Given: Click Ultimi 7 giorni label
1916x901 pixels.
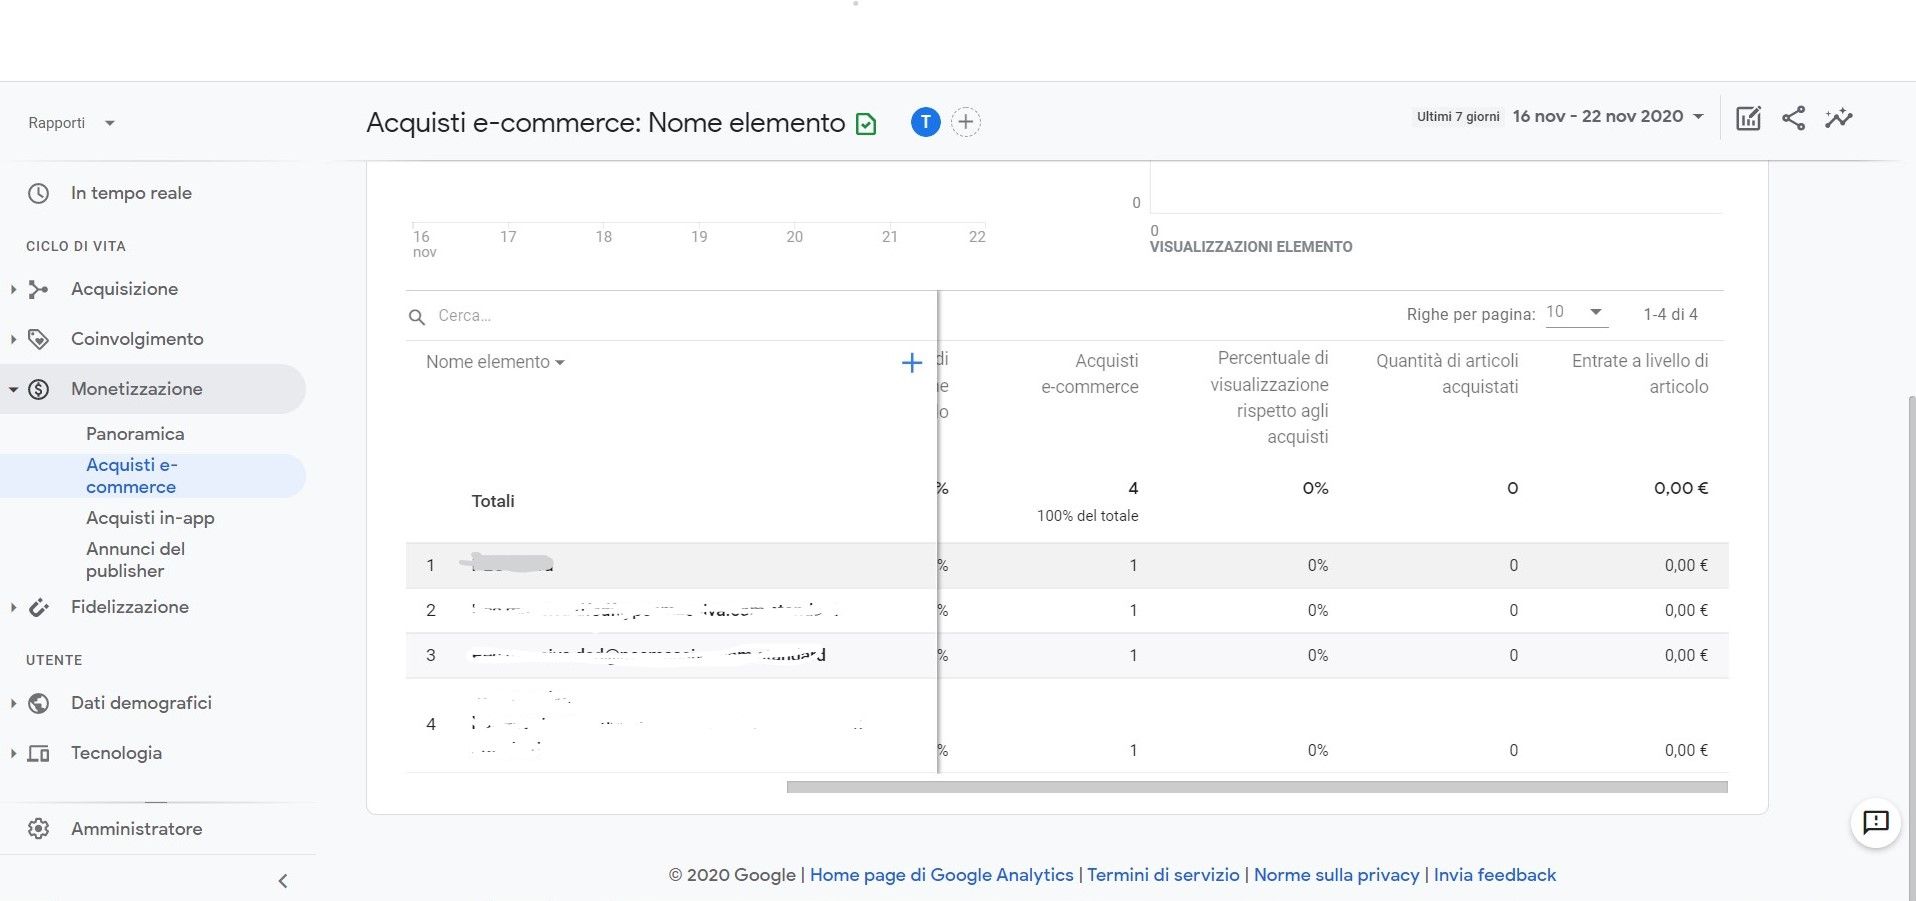Looking at the screenshot, I should [x=1458, y=117].
